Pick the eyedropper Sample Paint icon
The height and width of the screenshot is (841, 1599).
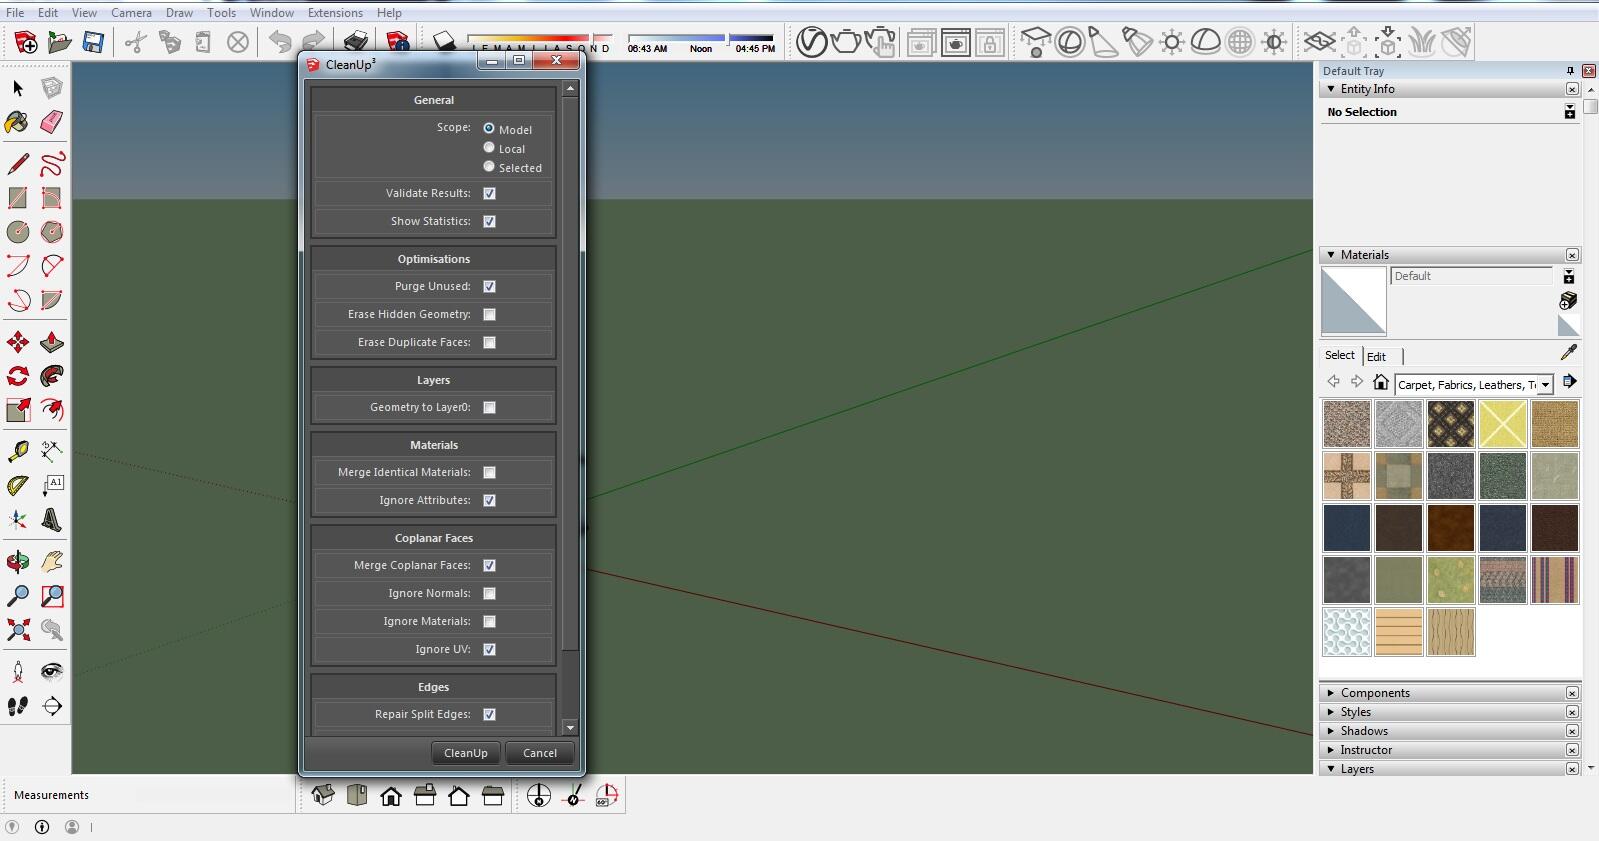pyautogui.click(x=1568, y=353)
